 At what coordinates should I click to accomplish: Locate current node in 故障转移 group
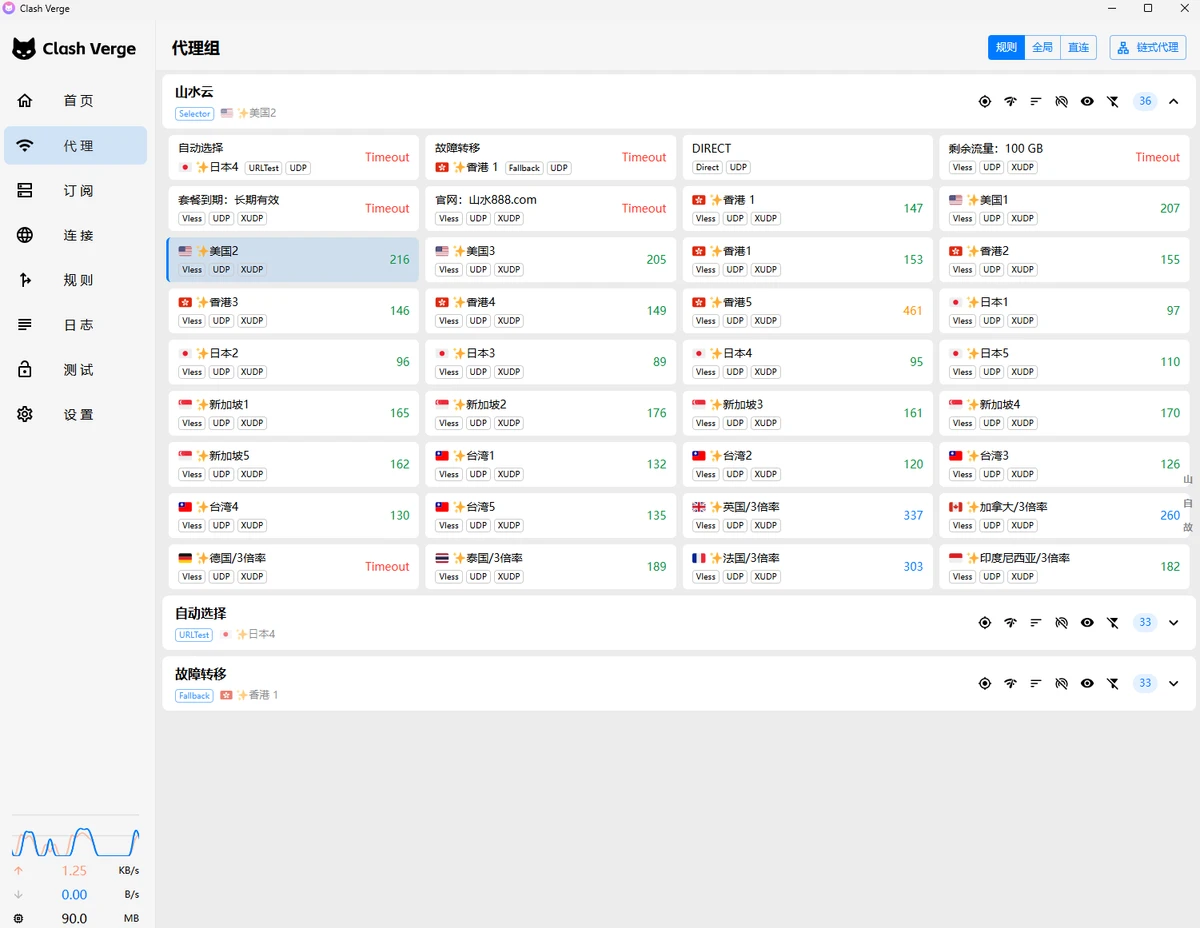click(x=985, y=683)
